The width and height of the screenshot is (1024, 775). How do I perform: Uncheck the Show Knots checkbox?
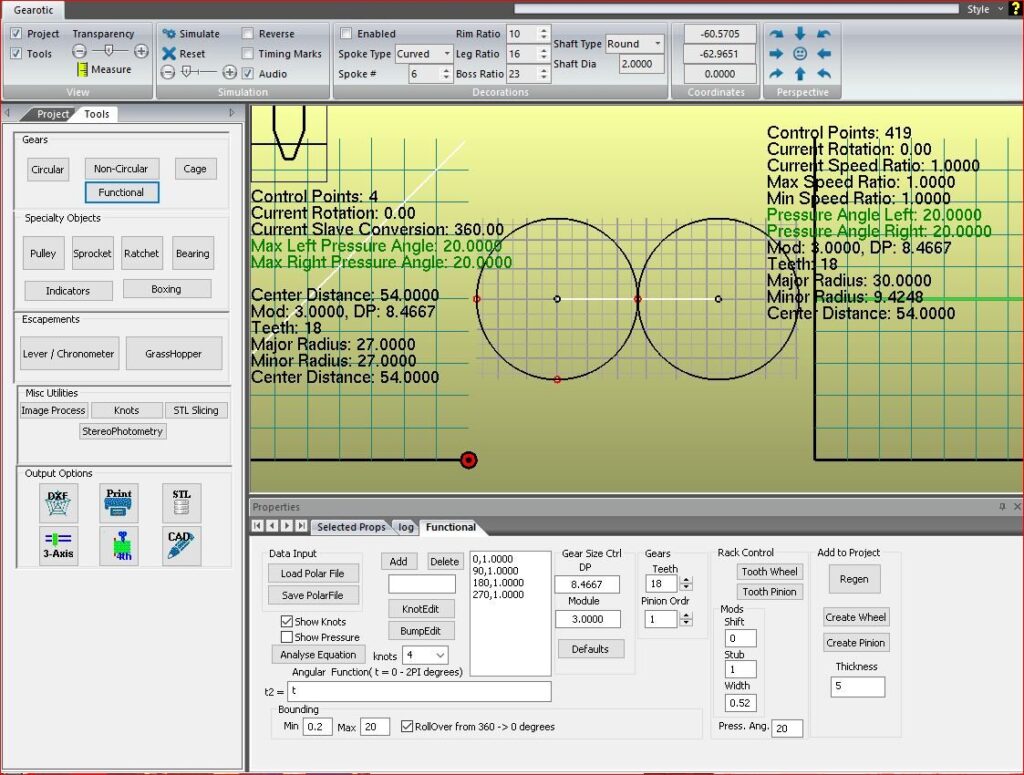[x=287, y=621]
